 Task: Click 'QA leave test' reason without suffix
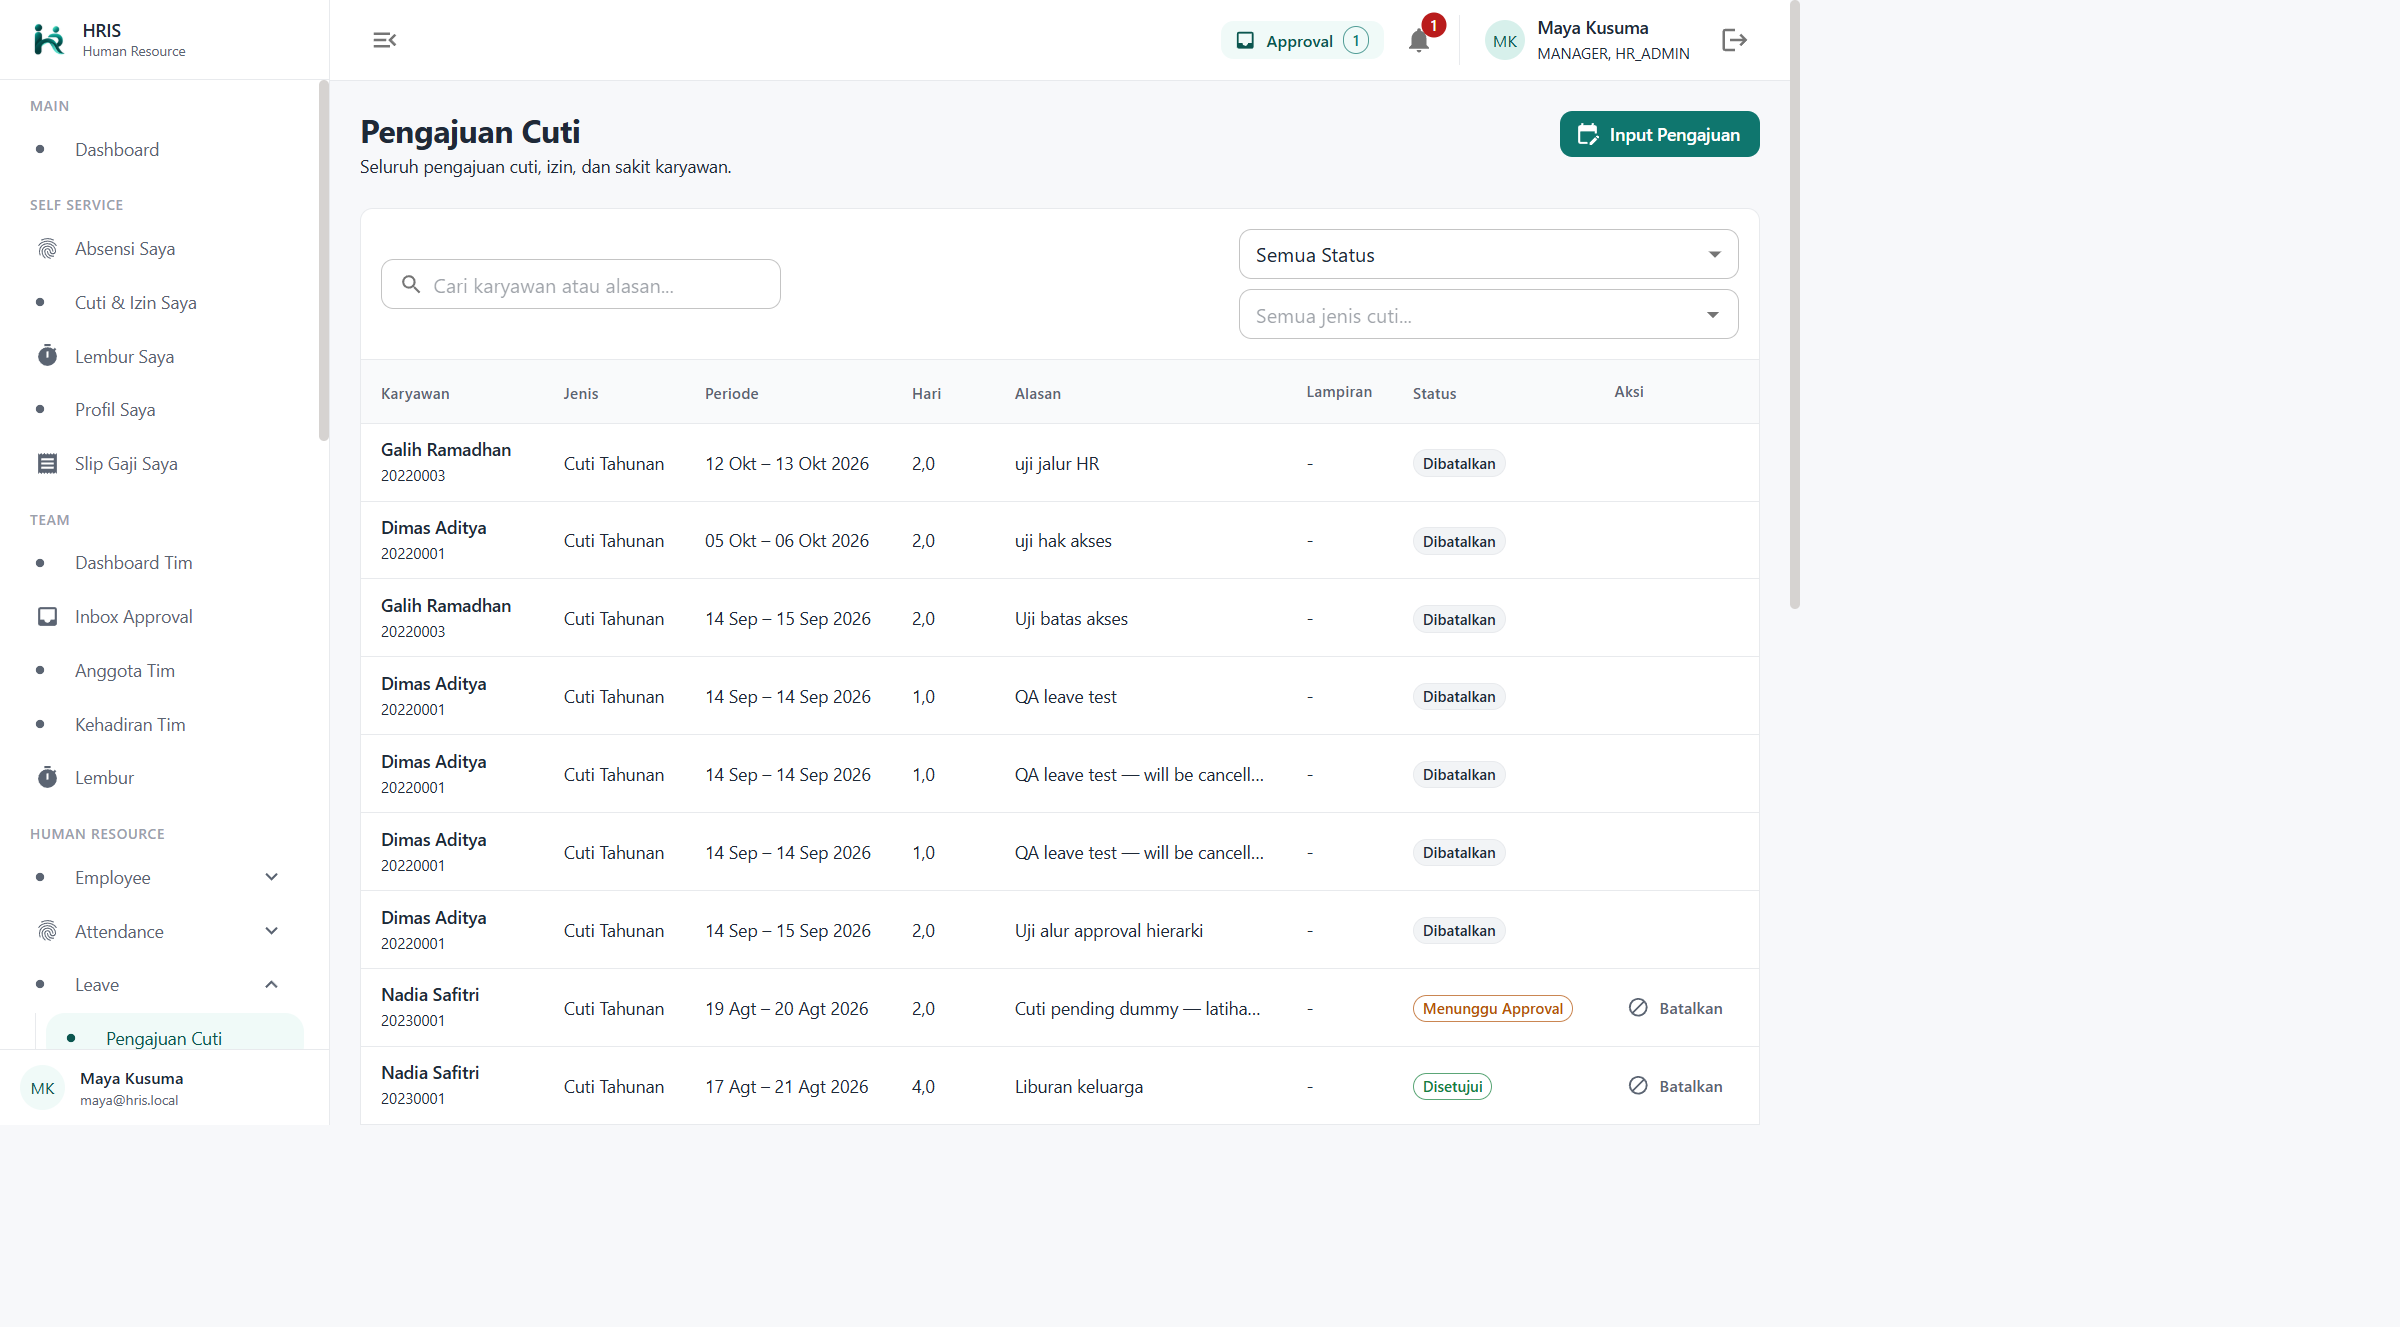pos(1066,697)
